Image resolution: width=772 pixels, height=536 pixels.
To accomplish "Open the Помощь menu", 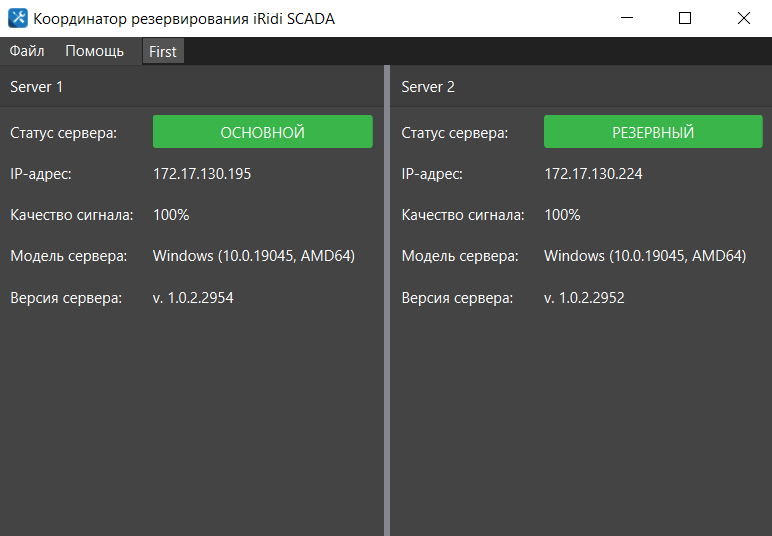I will pyautogui.click(x=94, y=51).
